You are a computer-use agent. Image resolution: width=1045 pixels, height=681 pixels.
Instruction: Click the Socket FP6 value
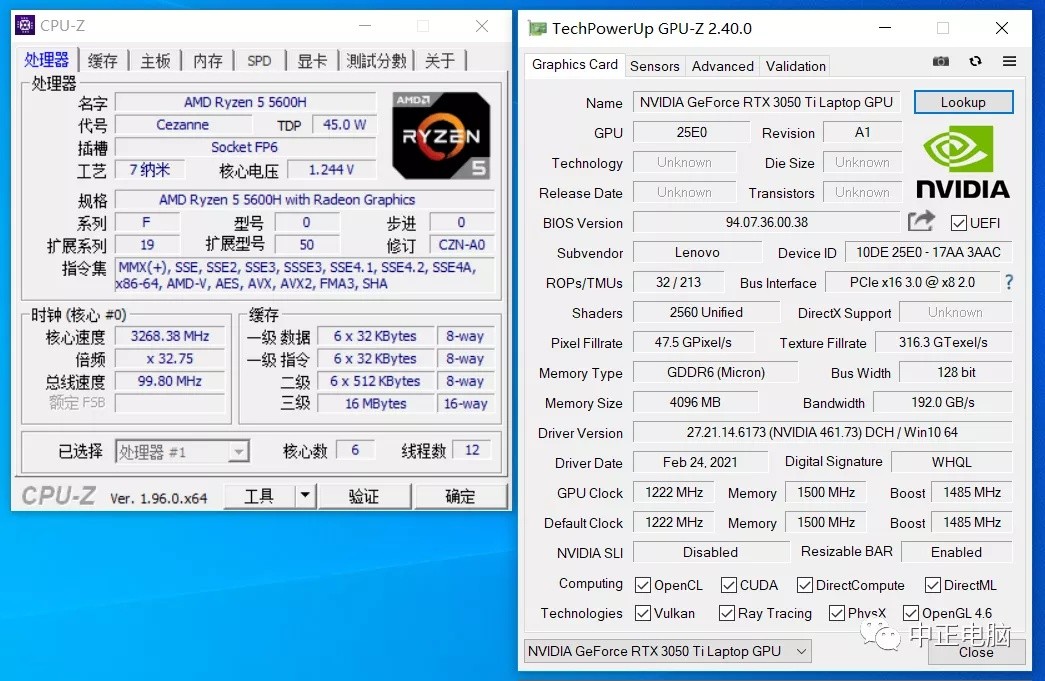[x=245, y=147]
